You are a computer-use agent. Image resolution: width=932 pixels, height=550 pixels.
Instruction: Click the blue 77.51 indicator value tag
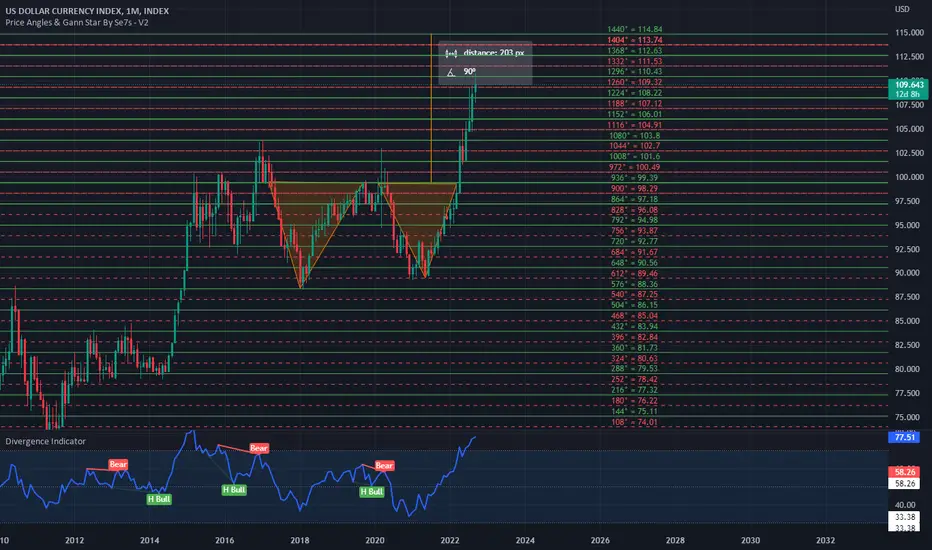tap(904, 437)
